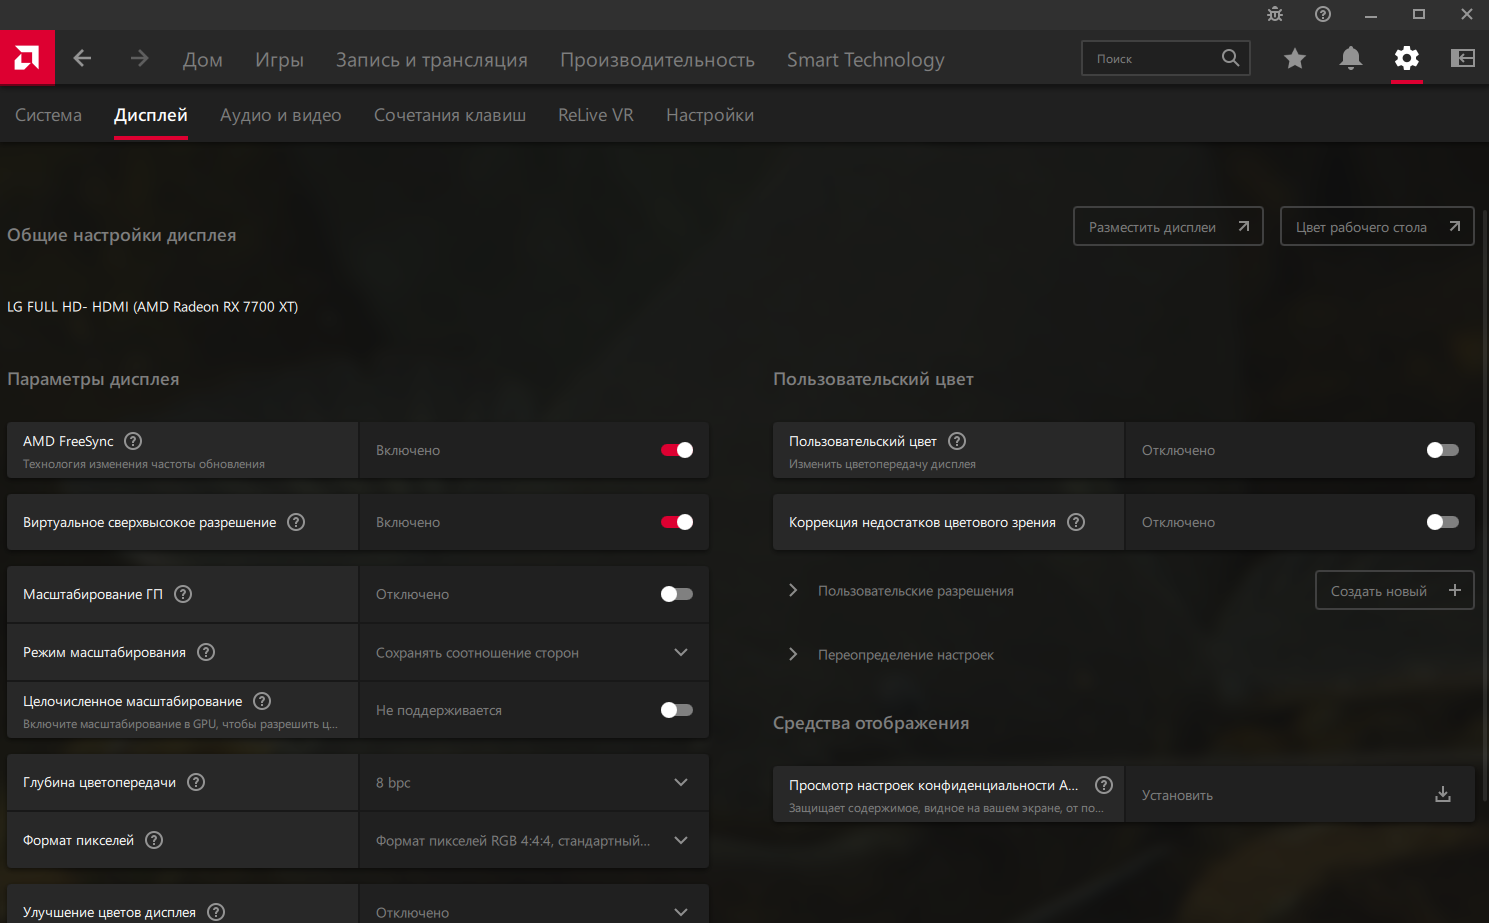
Task: Go back with the left arrow
Action: point(83,59)
